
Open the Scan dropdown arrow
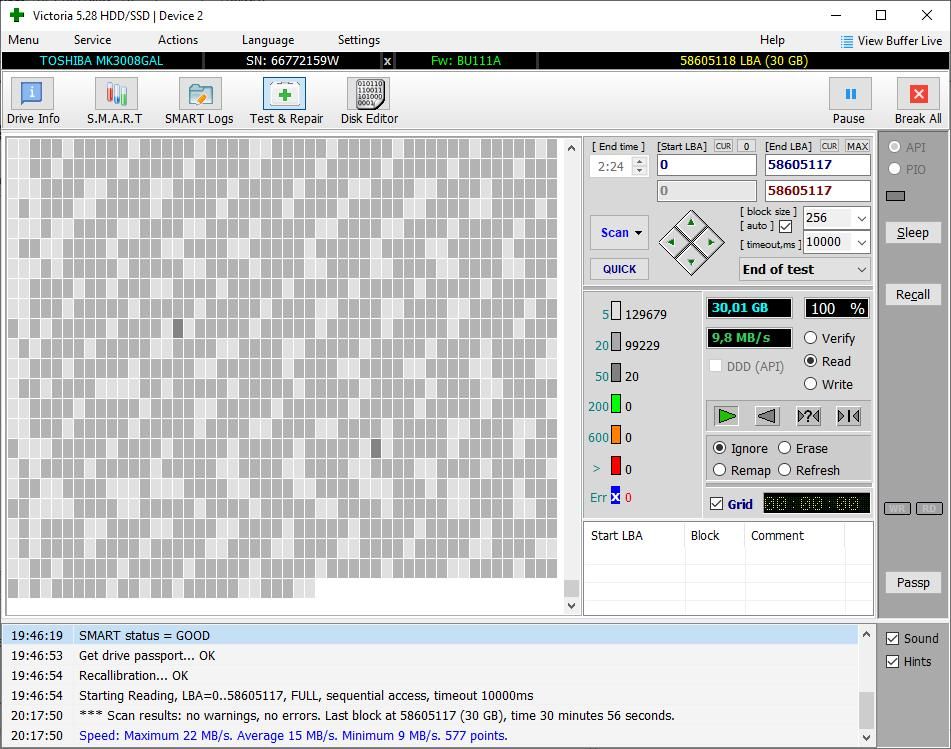point(639,233)
